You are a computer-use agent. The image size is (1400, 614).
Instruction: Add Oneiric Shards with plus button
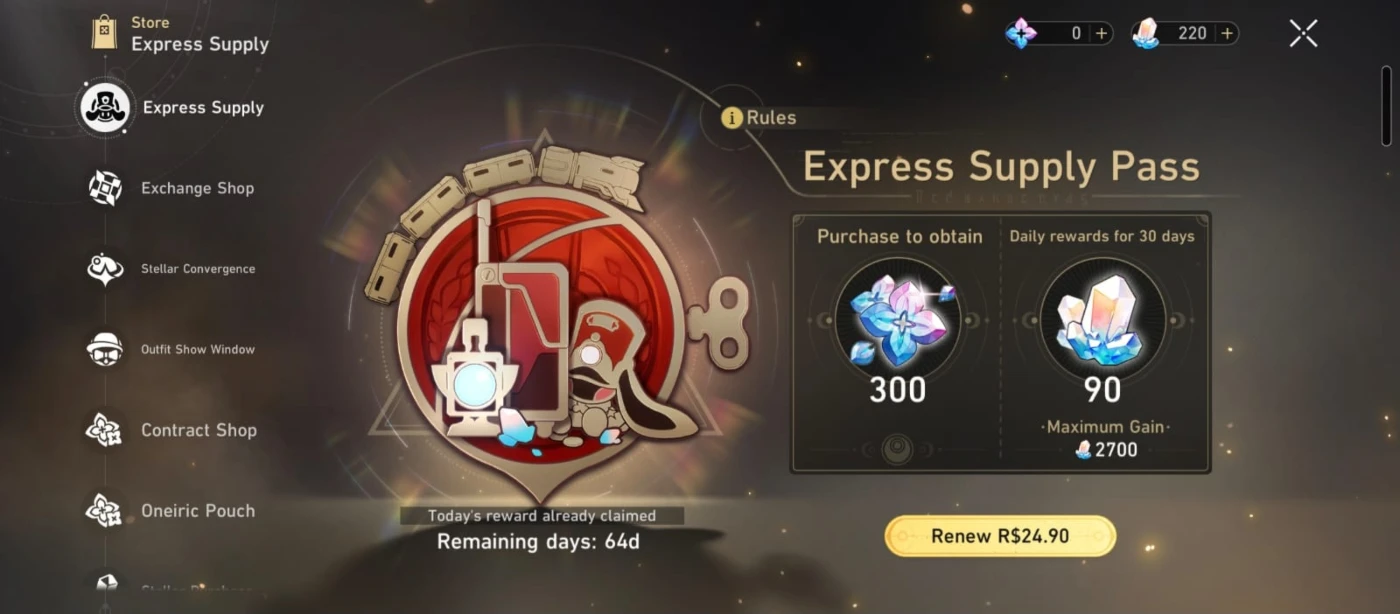point(1101,33)
